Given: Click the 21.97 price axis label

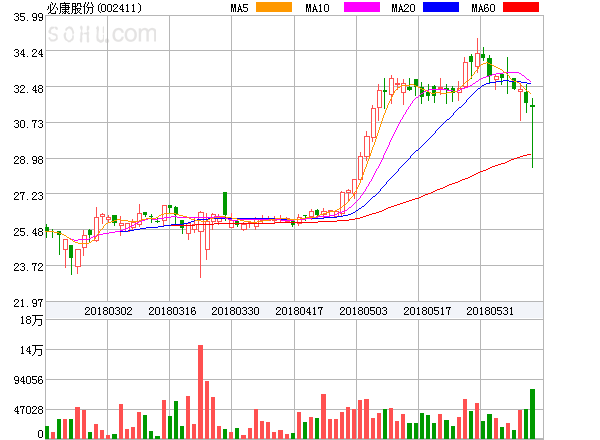Looking at the screenshot, I should click(28, 303).
